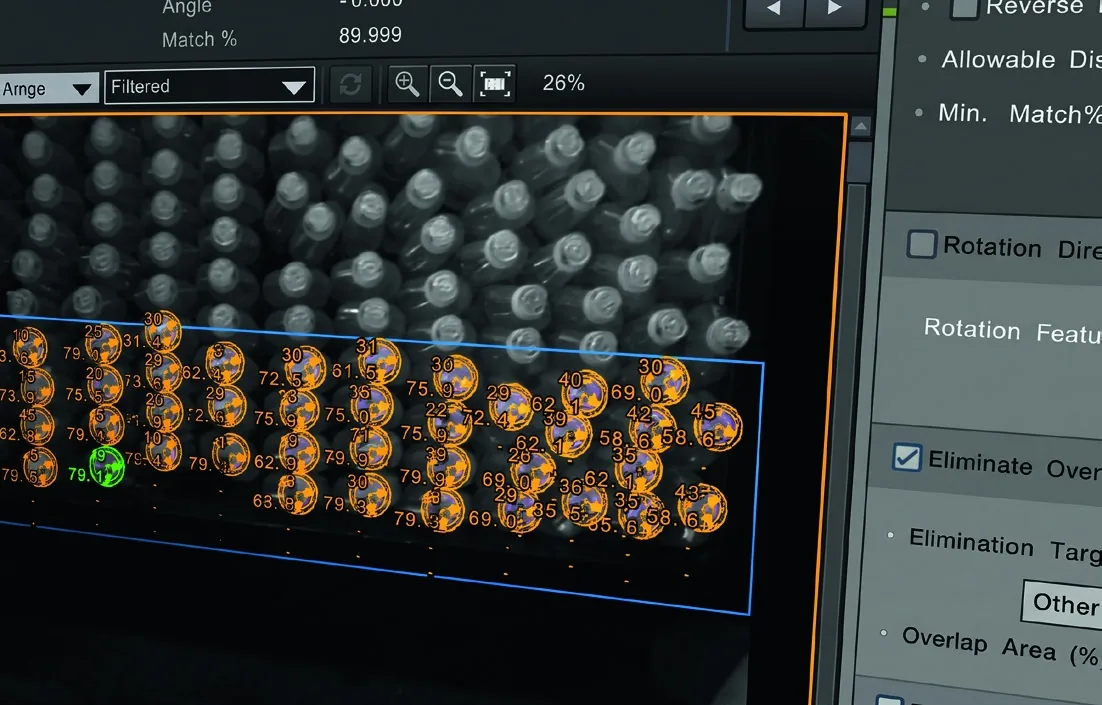Viewport: 1102px width, 705px height.
Task: Go to the previous result with the left arrow
Action: pyautogui.click(x=774, y=10)
